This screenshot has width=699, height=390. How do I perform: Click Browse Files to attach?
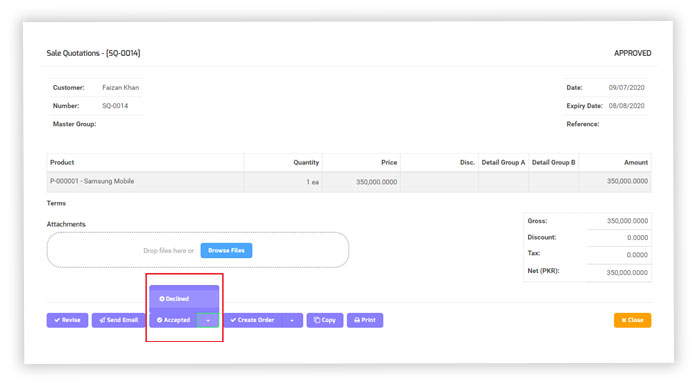point(226,250)
